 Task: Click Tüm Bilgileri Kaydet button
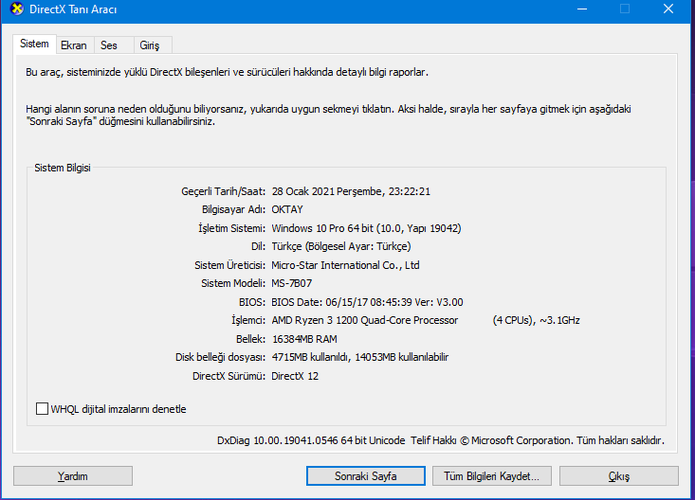[x=492, y=476]
